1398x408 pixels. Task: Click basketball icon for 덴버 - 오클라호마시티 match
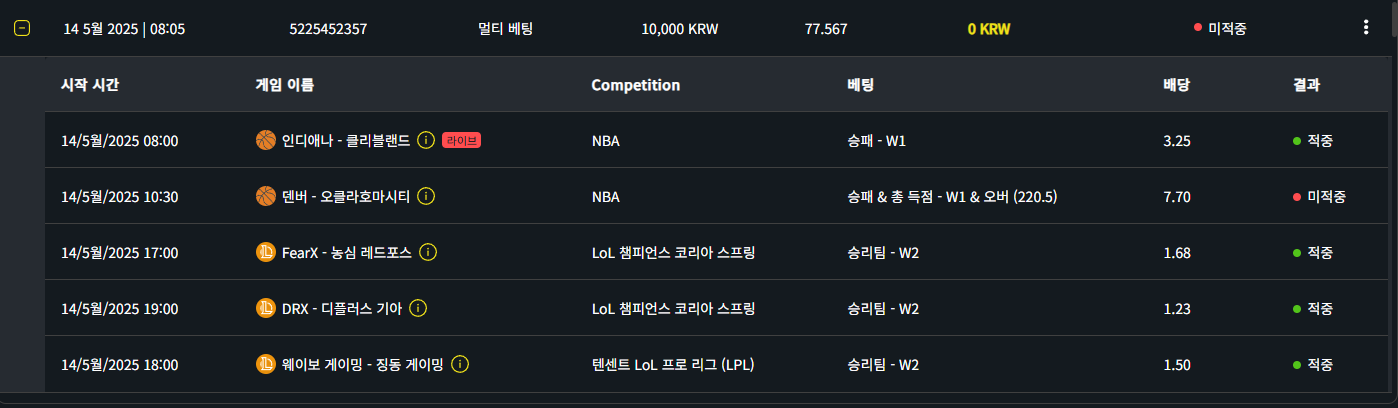tap(266, 197)
